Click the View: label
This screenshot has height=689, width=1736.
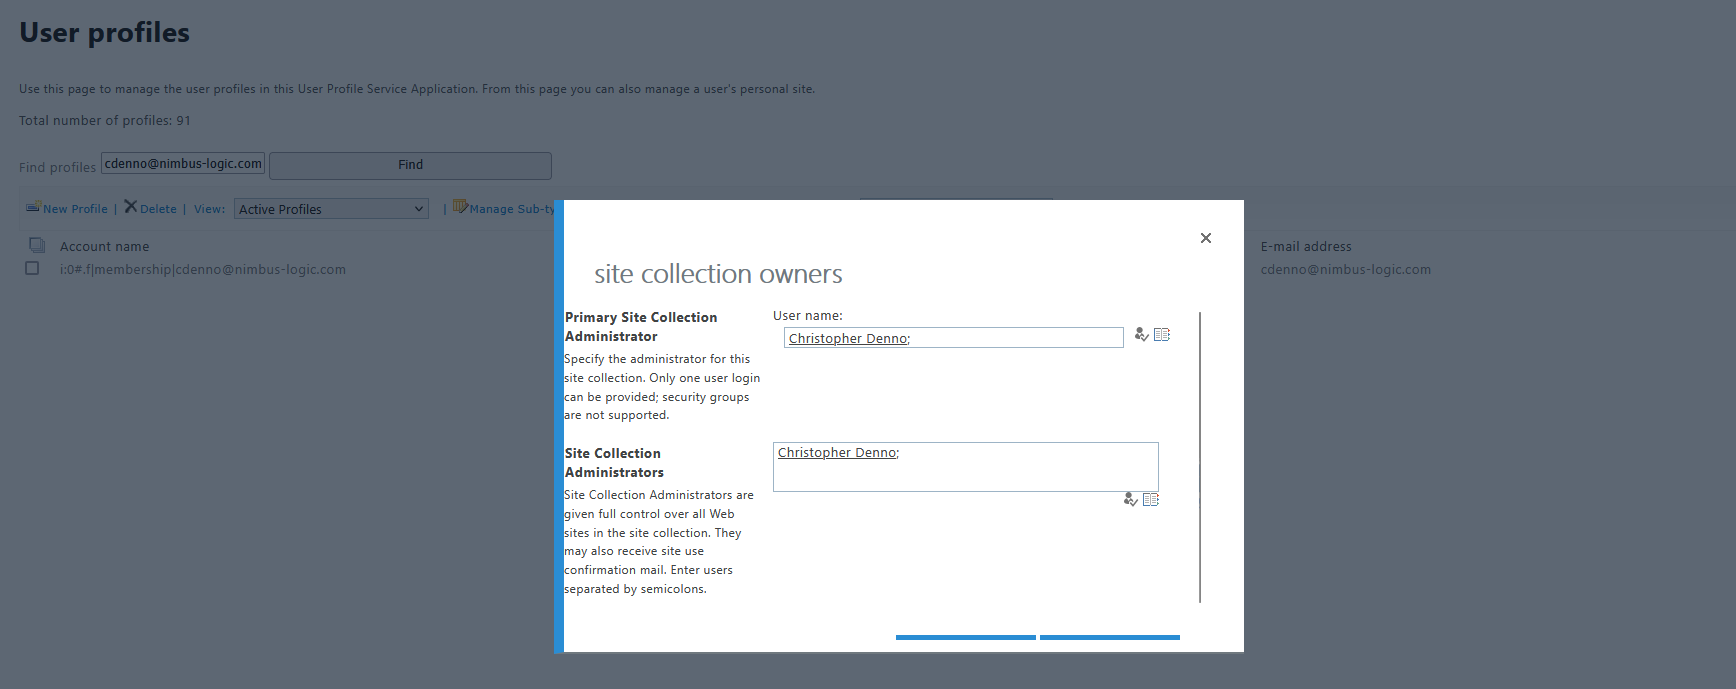pyautogui.click(x=209, y=209)
